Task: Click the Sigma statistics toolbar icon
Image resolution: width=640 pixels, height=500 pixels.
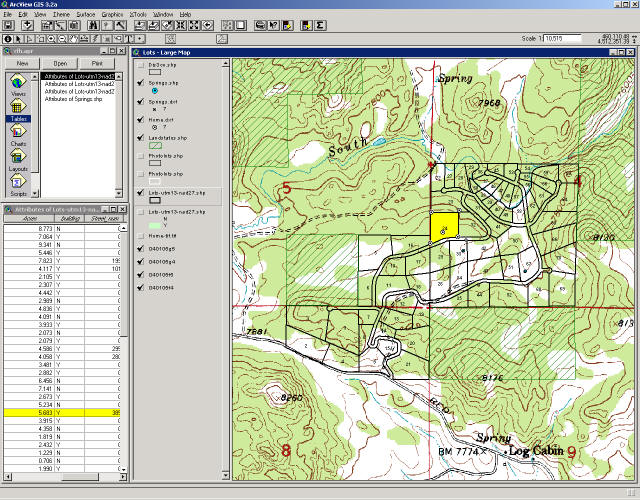Action: coord(320,26)
